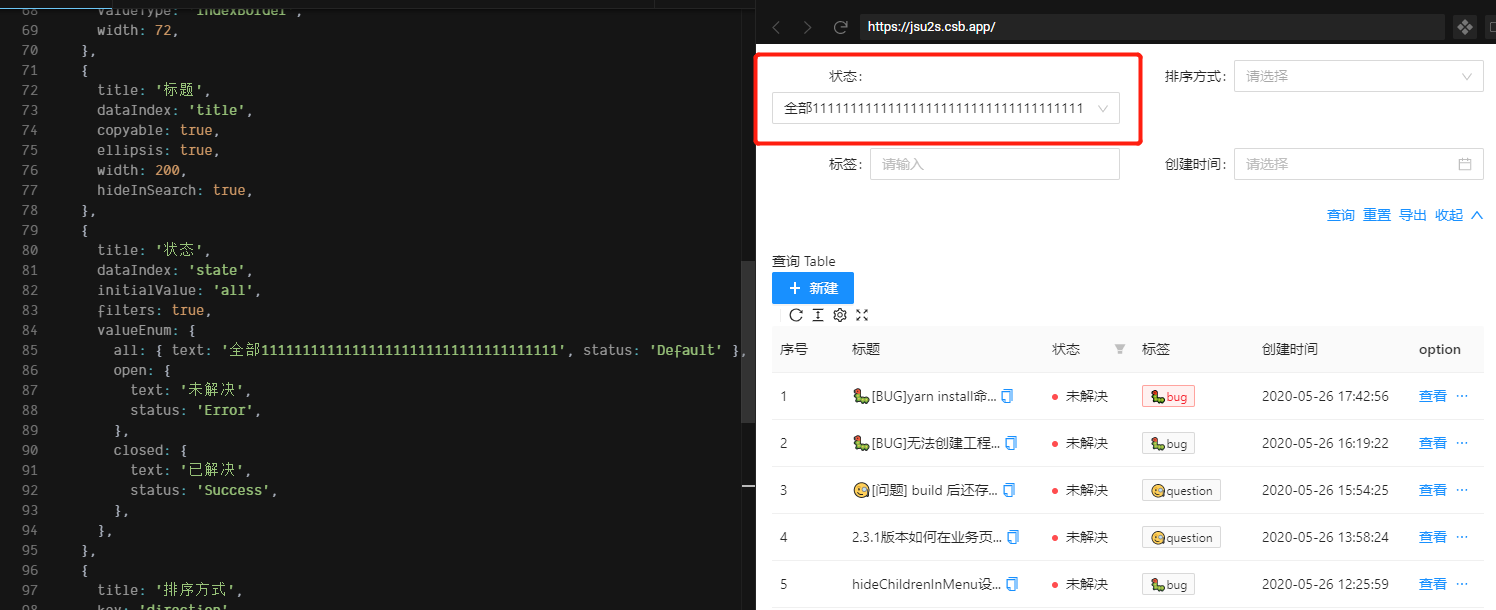Image resolution: width=1496 pixels, height=610 pixels.
Task: Click the browser preview forward arrow
Action: [x=808, y=27]
